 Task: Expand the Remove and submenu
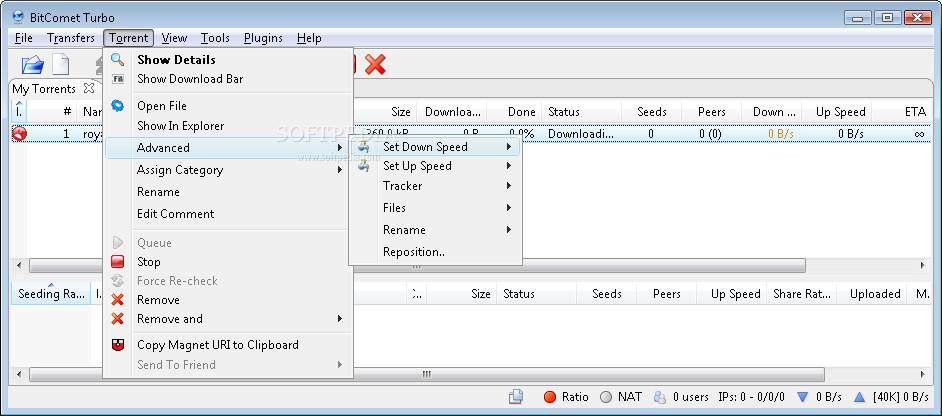pos(228,319)
